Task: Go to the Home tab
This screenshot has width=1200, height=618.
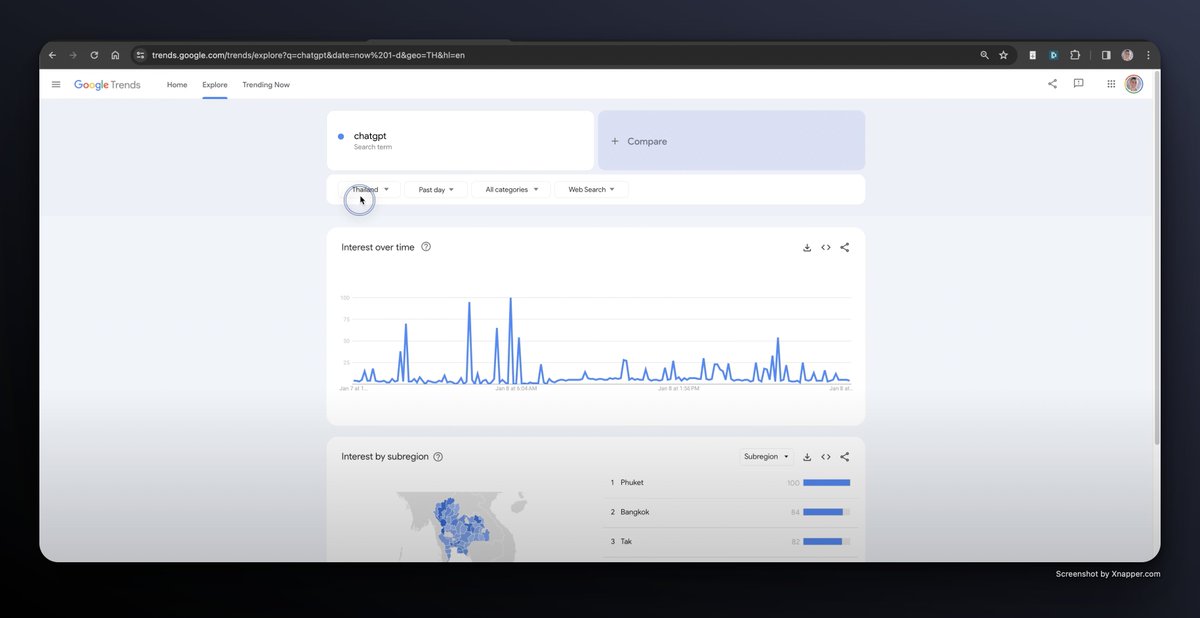Action: pyautogui.click(x=177, y=85)
